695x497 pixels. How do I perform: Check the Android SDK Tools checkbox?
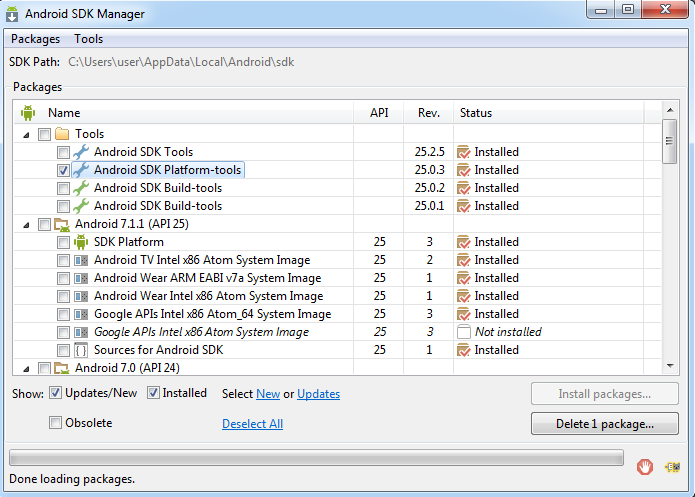(x=63, y=152)
